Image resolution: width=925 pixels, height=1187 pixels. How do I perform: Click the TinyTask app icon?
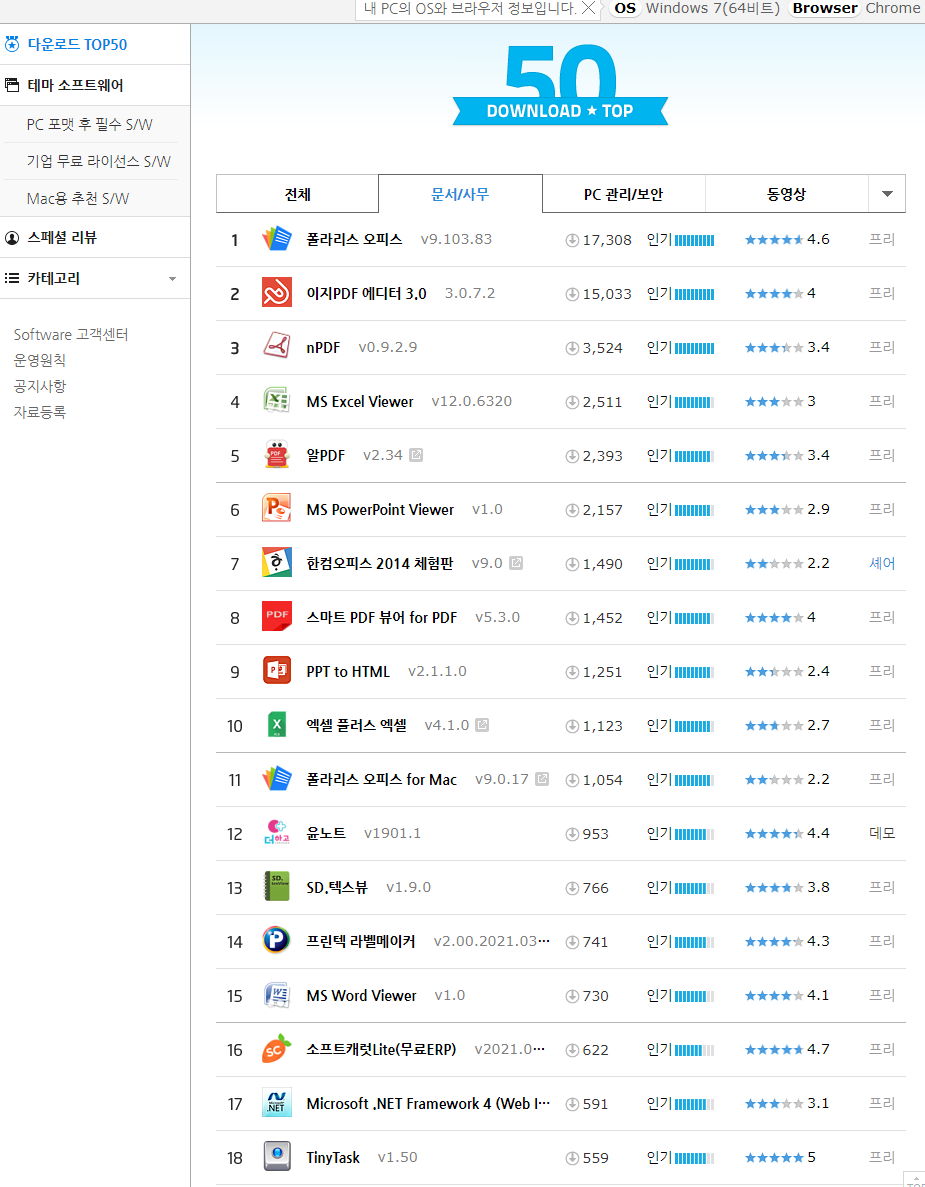[x=276, y=1157]
